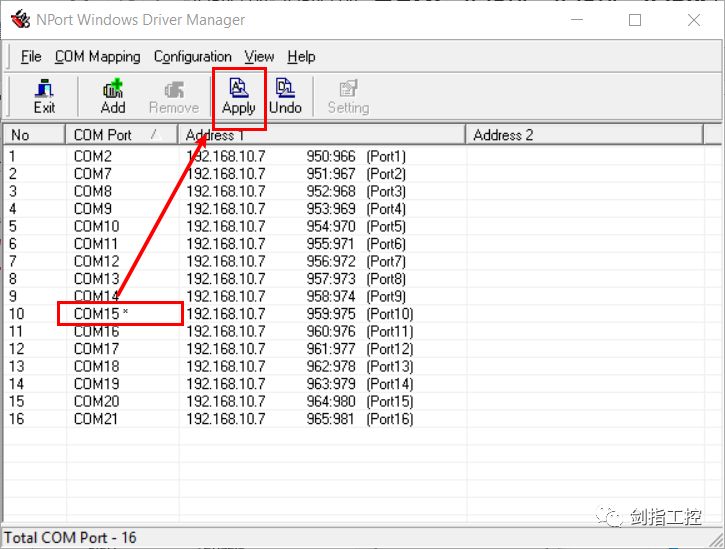Click the 954:970 (Port5) entry

pyautogui.click(x=356, y=226)
